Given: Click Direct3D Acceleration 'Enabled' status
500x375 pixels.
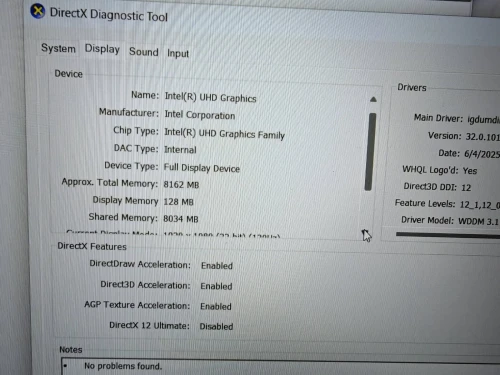Looking at the screenshot, I should pos(216,286).
